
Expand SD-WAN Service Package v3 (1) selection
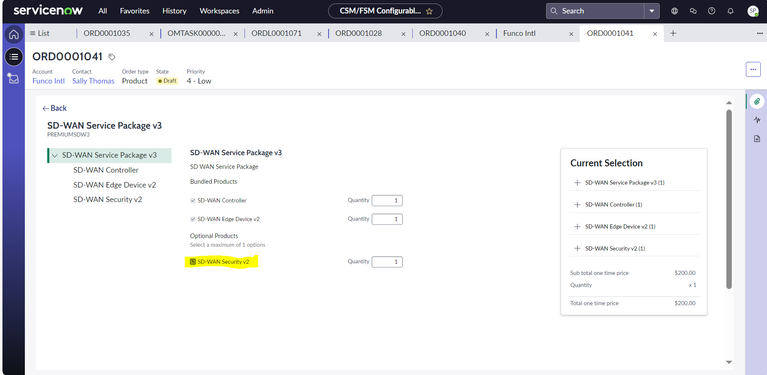(577, 182)
